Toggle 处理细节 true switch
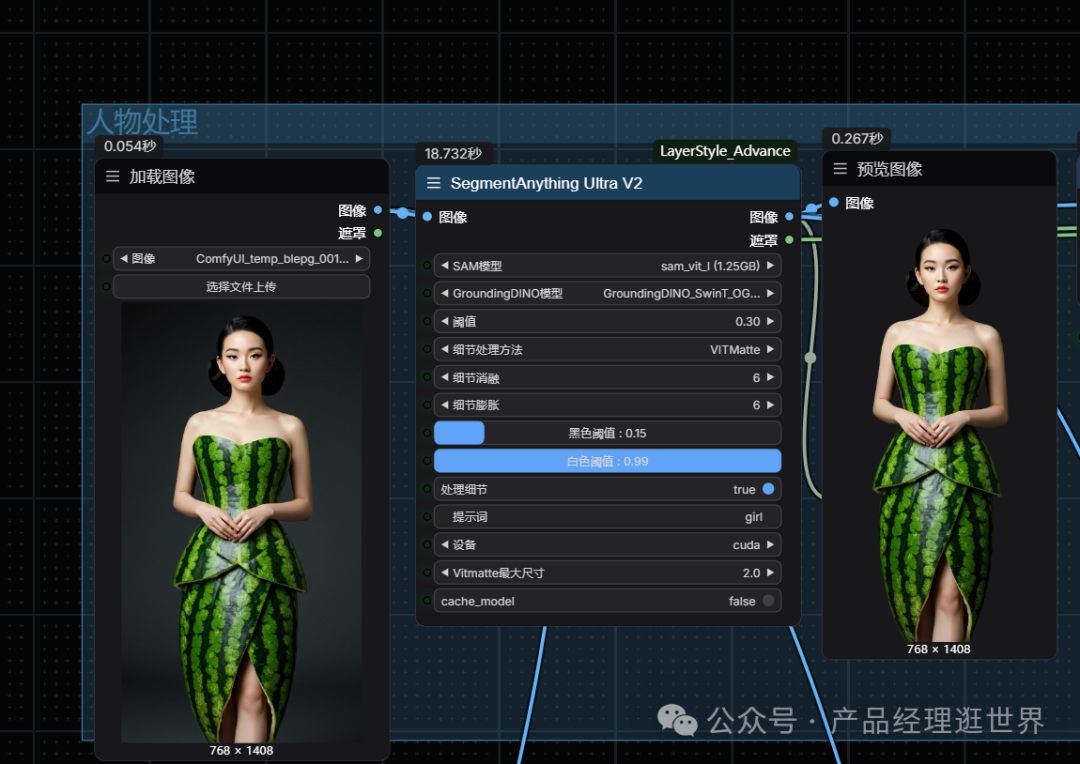1080x764 pixels. click(769, 489)
